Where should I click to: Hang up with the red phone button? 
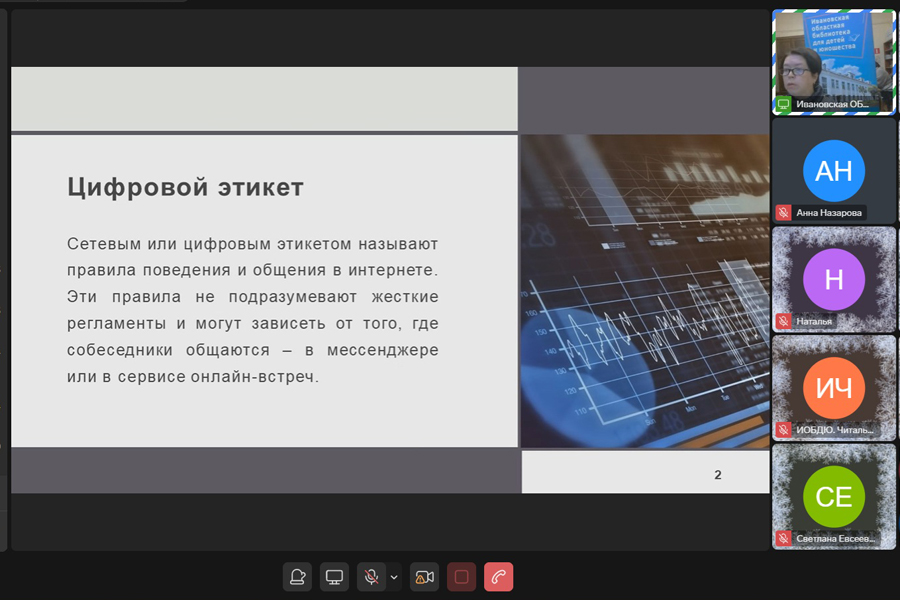[x=498, y=577]
